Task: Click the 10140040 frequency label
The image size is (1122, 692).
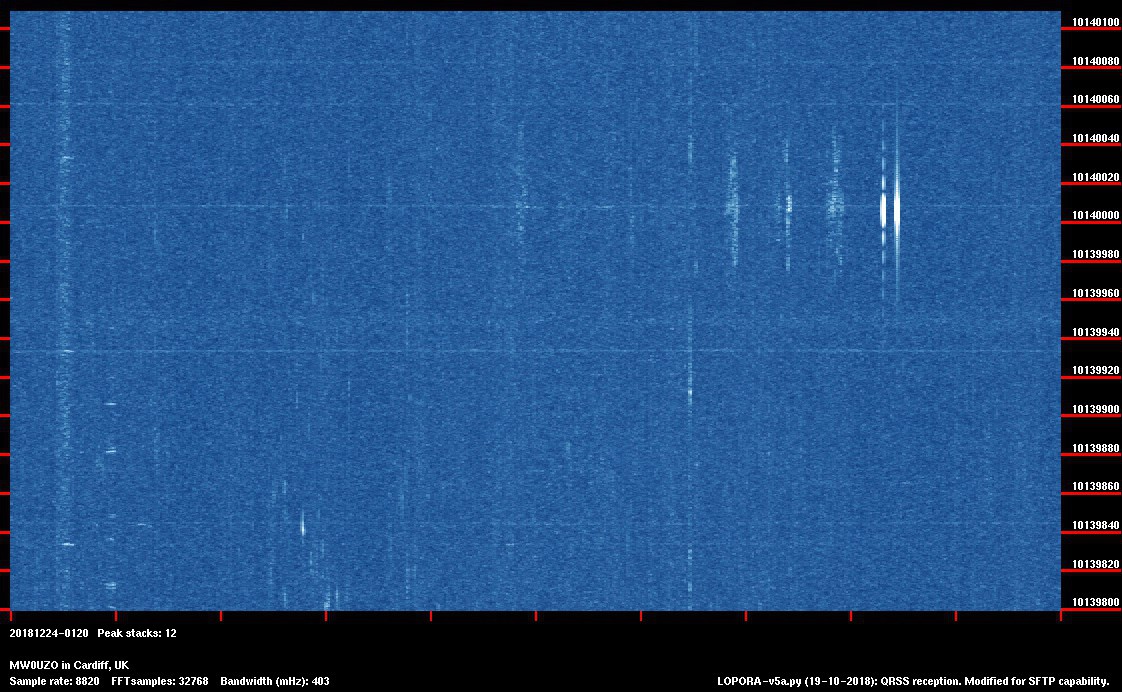Action: click(x=1095, y=138)
